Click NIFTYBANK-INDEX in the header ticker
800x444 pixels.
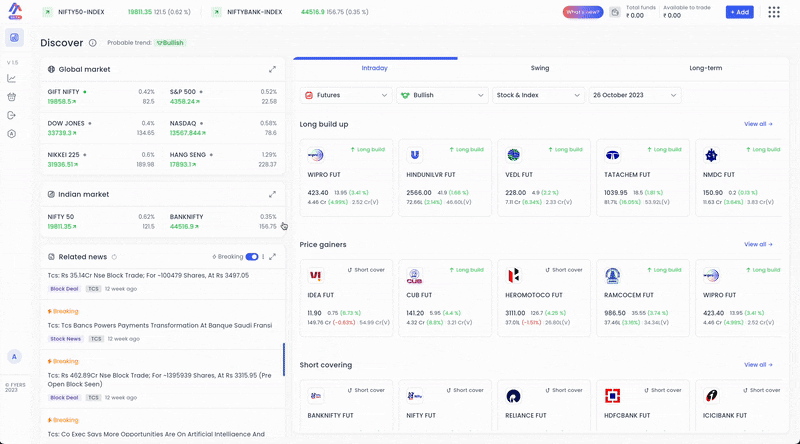tap(255, 12)
